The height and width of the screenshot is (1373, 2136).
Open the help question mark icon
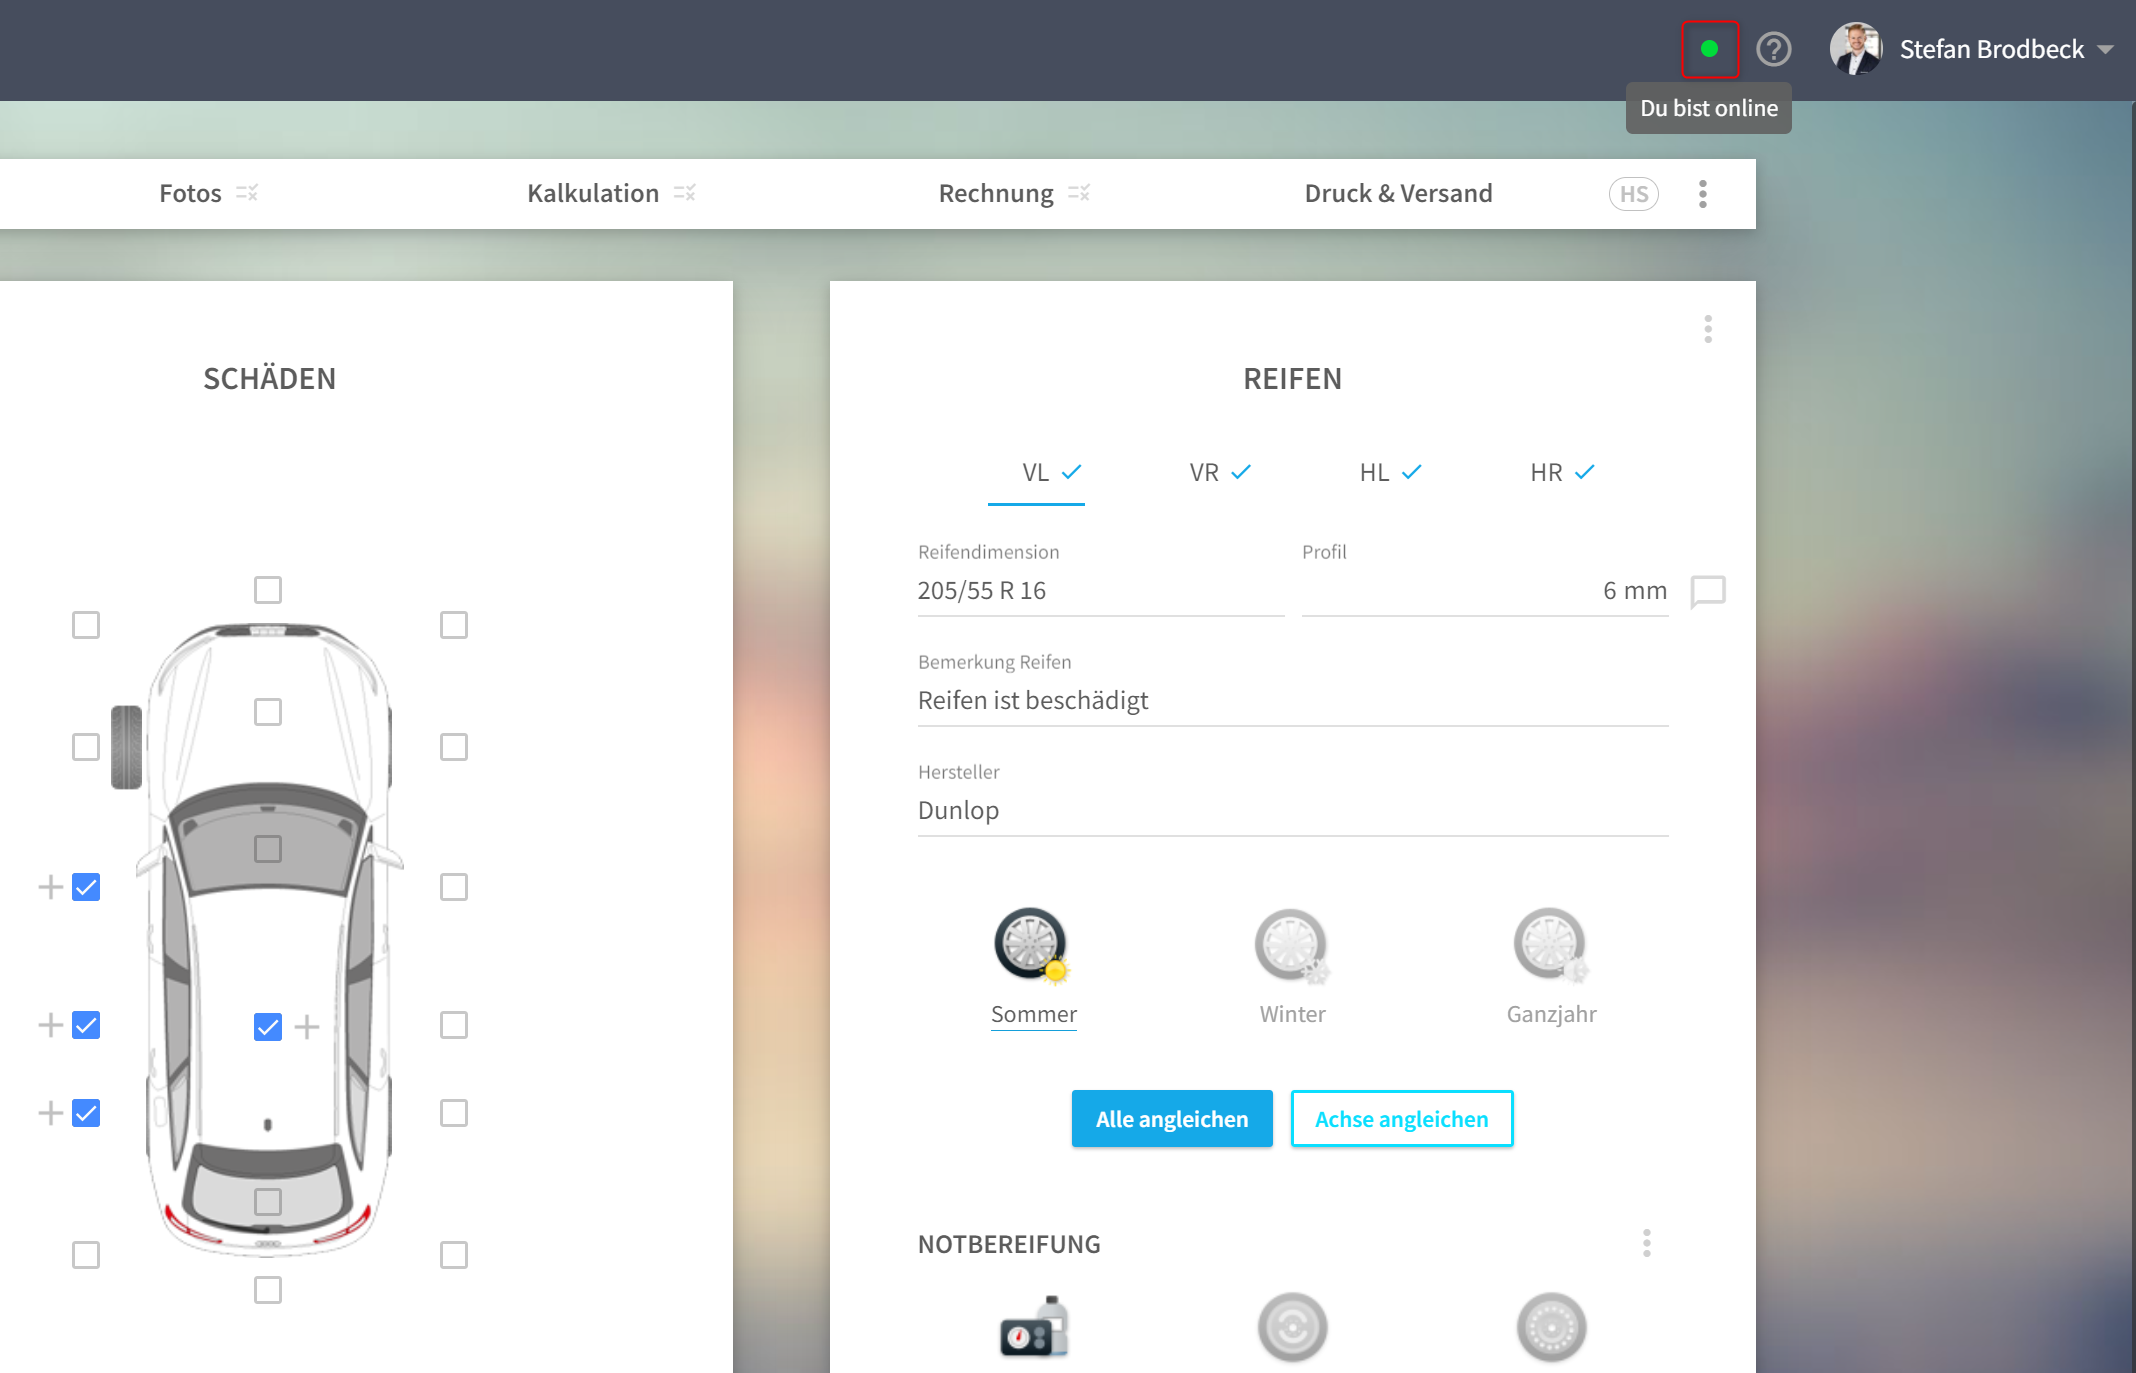click(1774, 49)
